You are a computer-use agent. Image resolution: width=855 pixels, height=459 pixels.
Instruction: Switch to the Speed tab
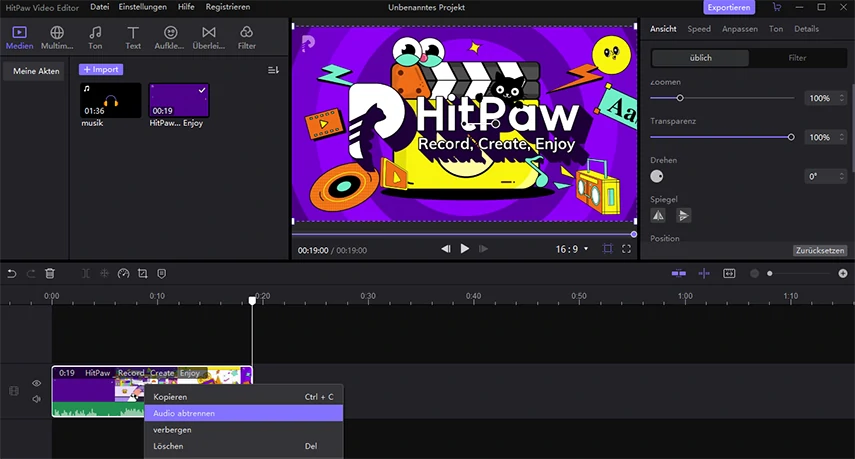(x=699, y=29)
